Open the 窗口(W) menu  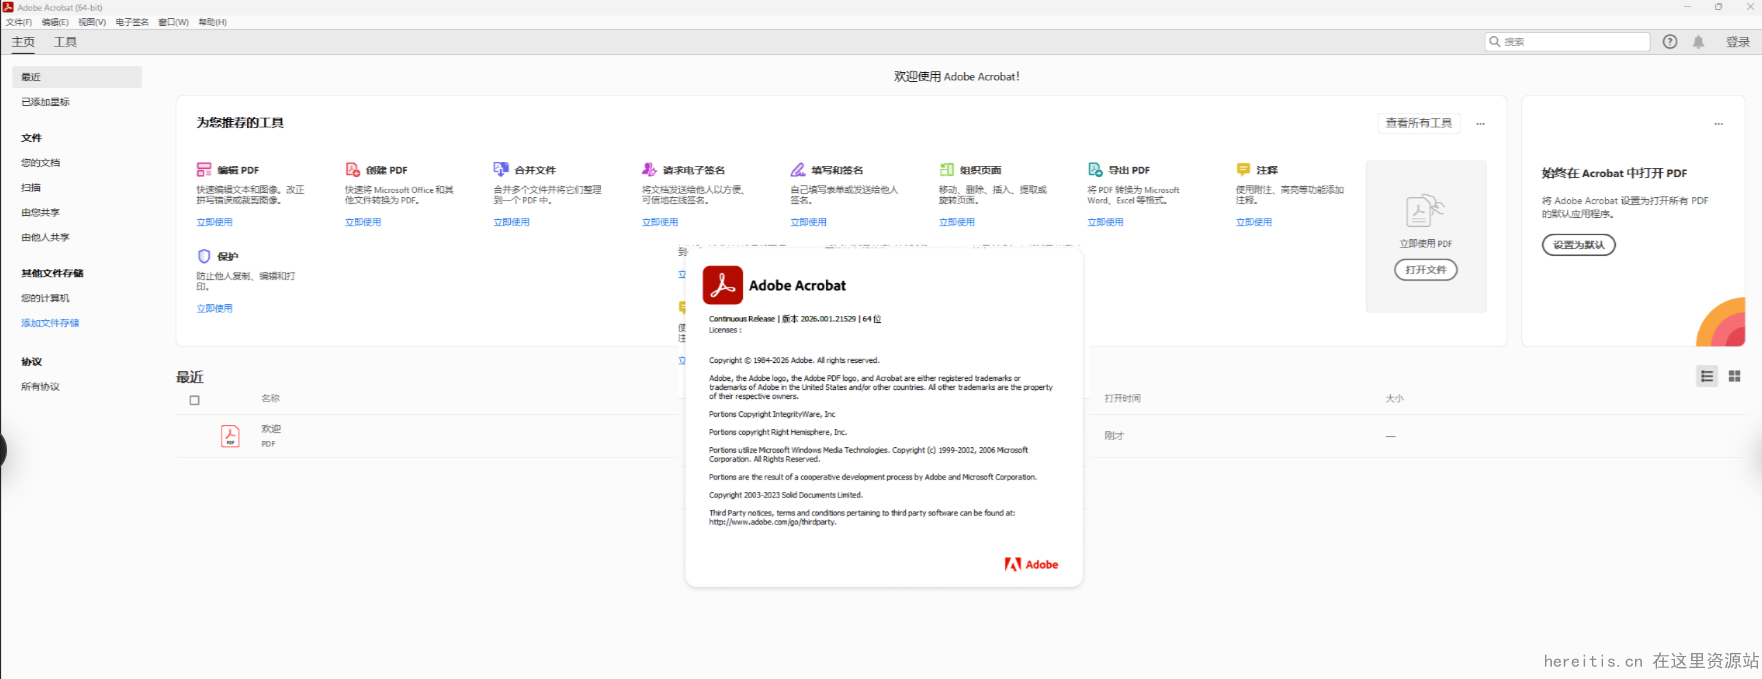tap(173, 22)
